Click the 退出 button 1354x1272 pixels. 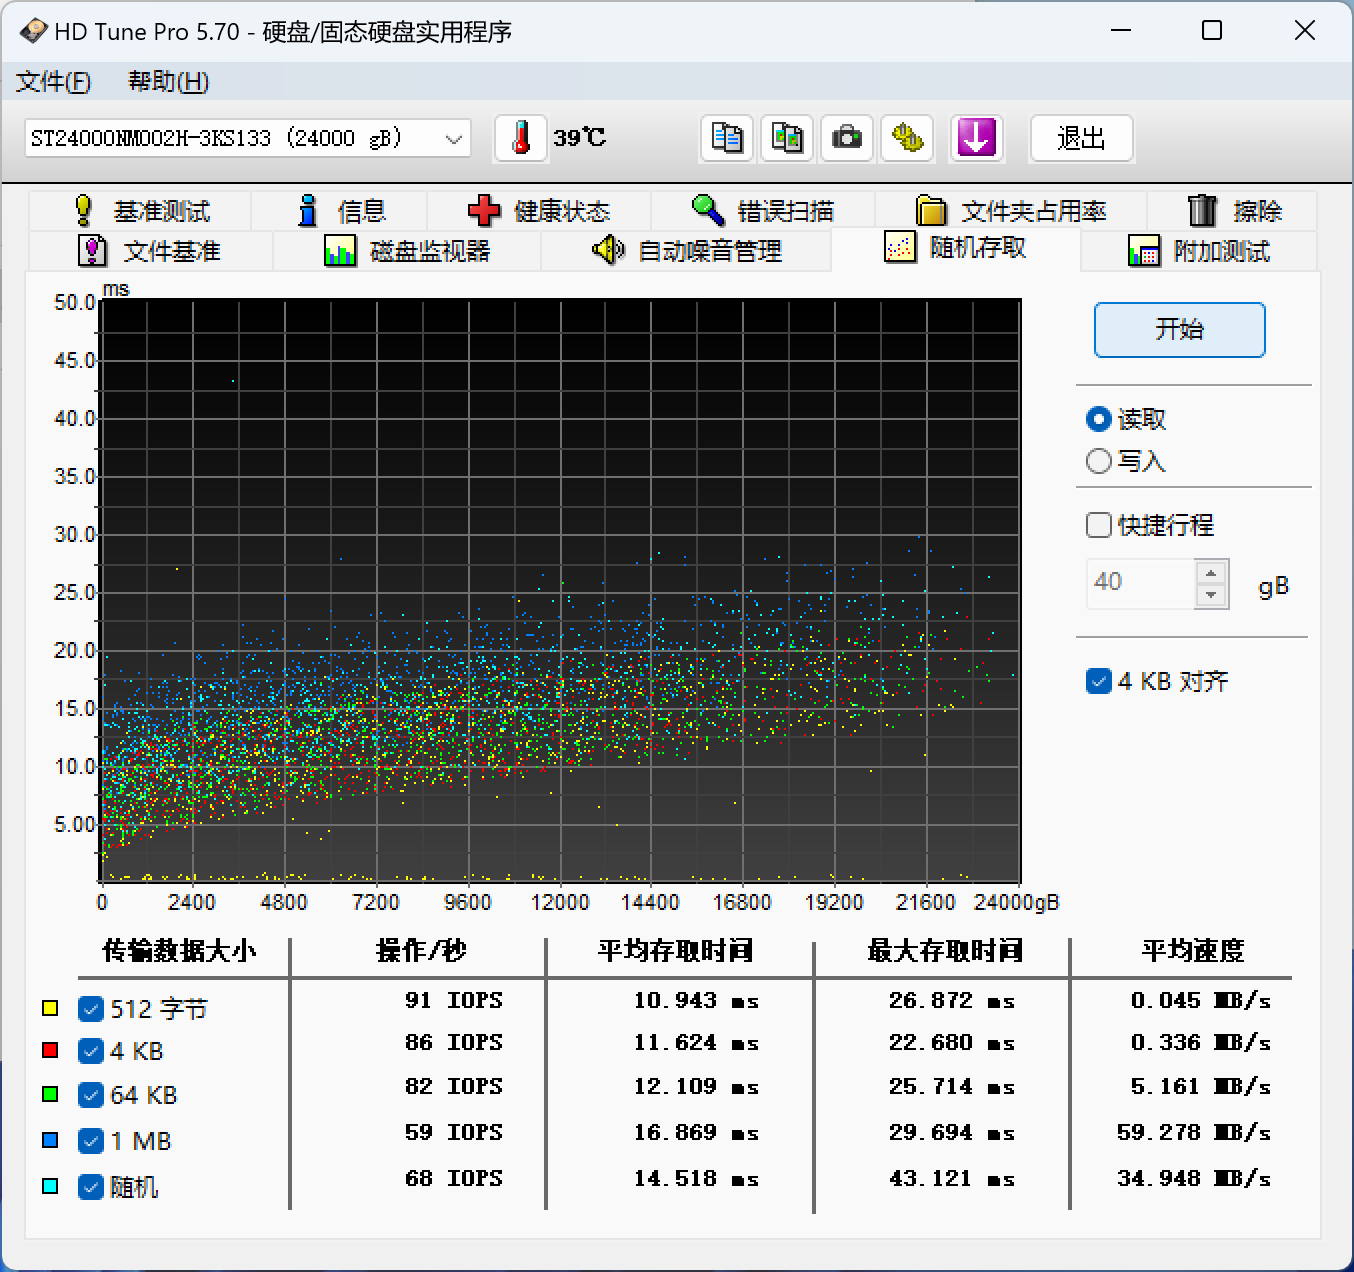point(1081,138)
